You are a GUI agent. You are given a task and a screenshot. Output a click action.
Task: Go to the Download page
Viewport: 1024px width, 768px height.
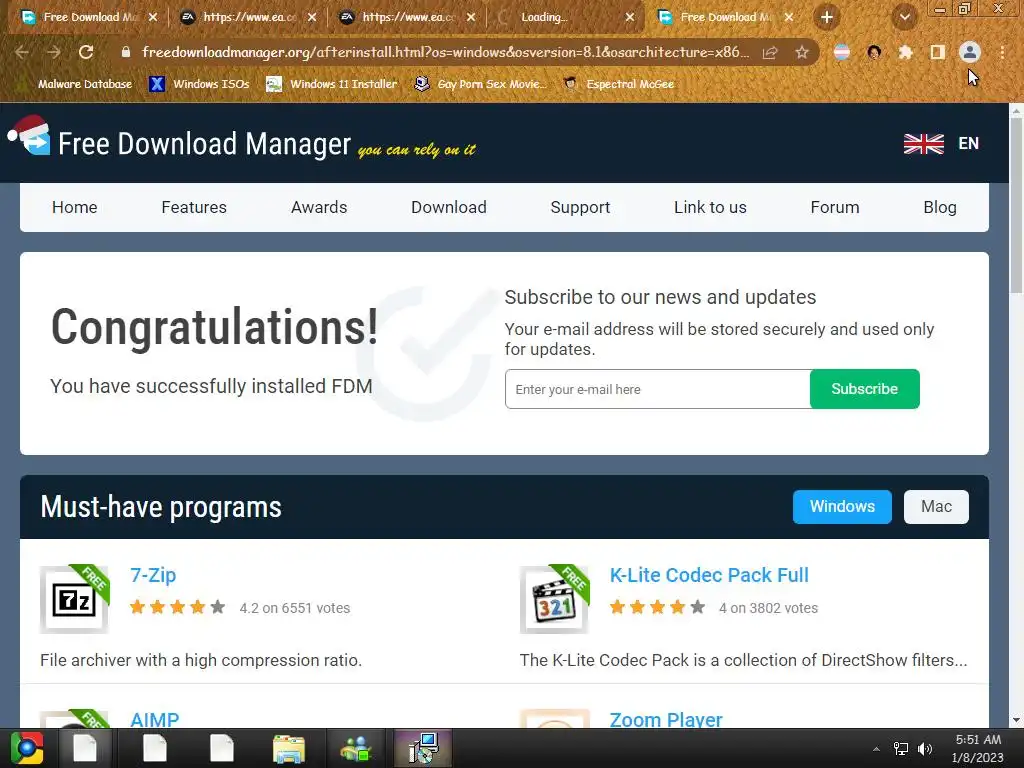(449, 207)
